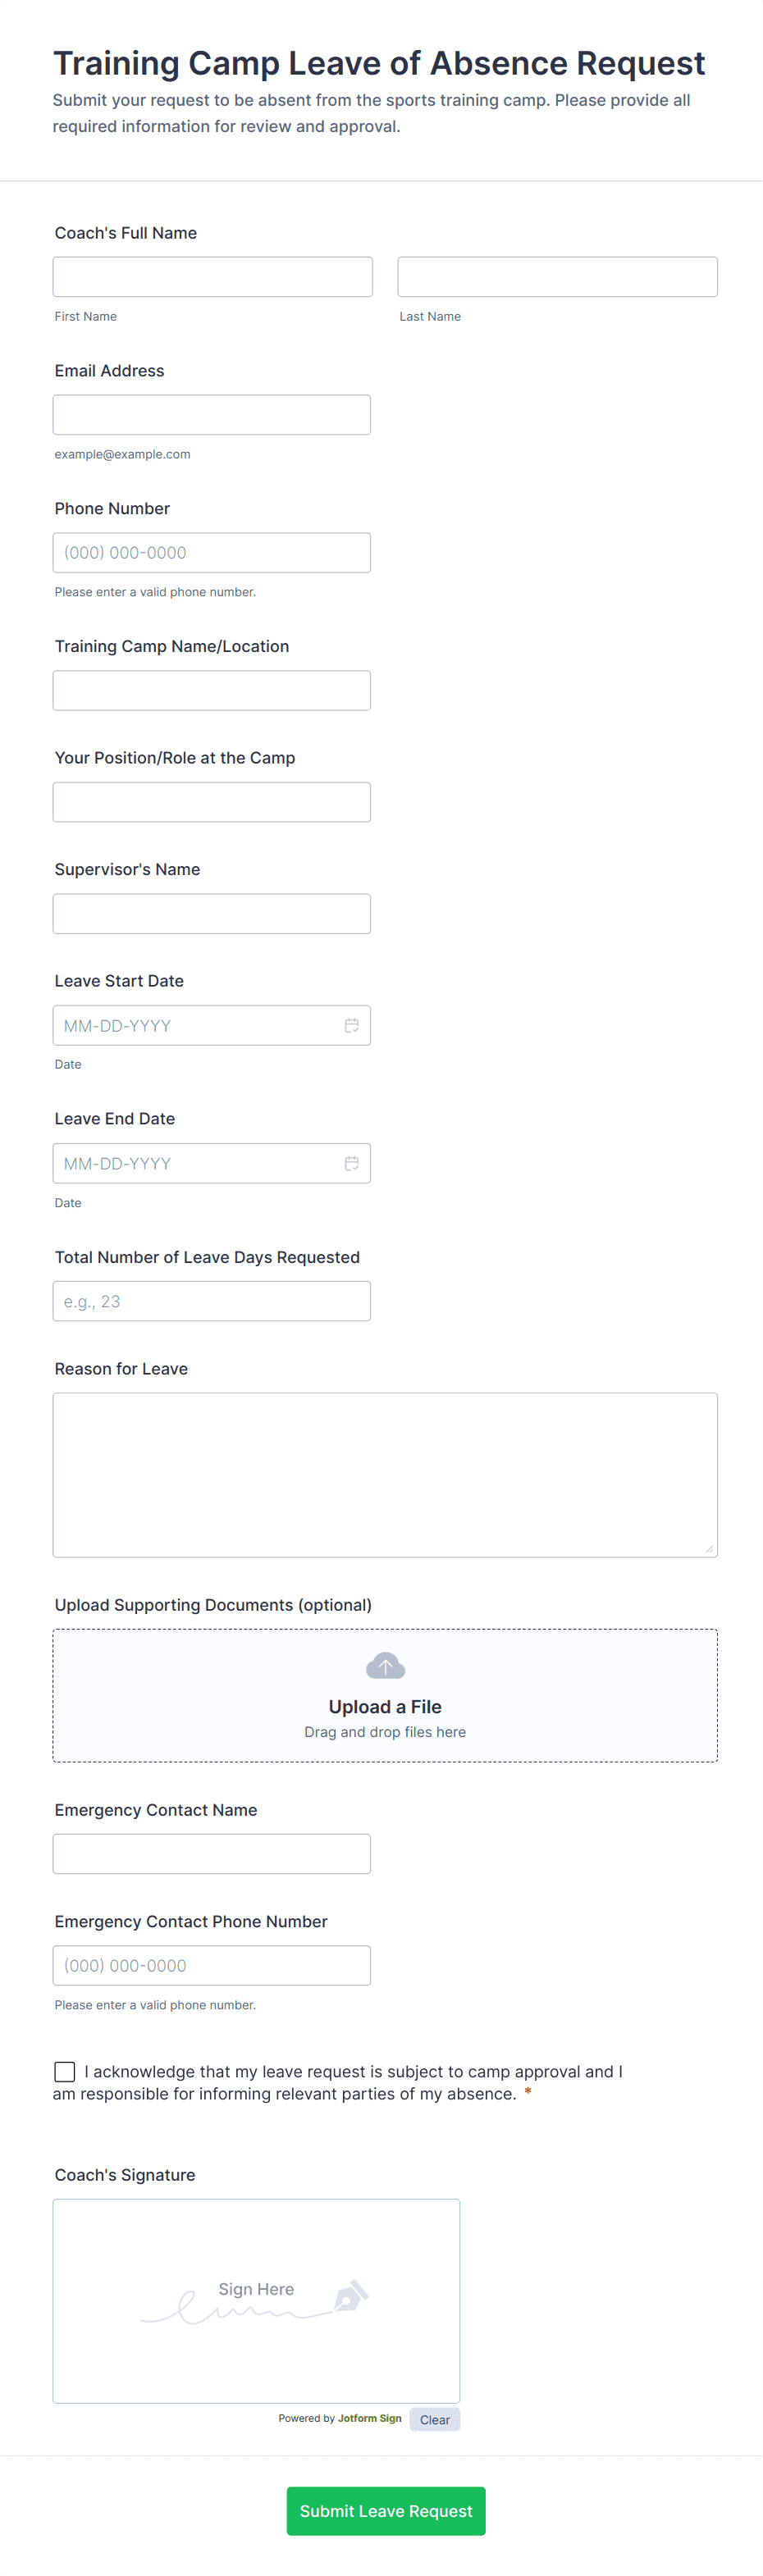Select the coach's Phone Number field
763x2576 pixels.
pyautogui.click(x=212, y=553)
